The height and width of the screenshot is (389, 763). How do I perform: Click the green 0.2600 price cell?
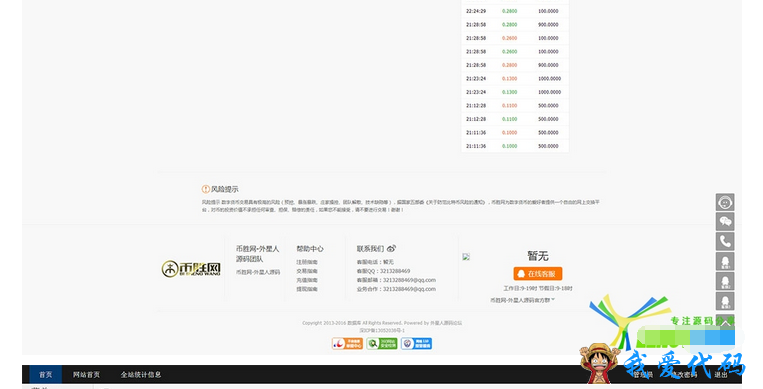[509, 52]
